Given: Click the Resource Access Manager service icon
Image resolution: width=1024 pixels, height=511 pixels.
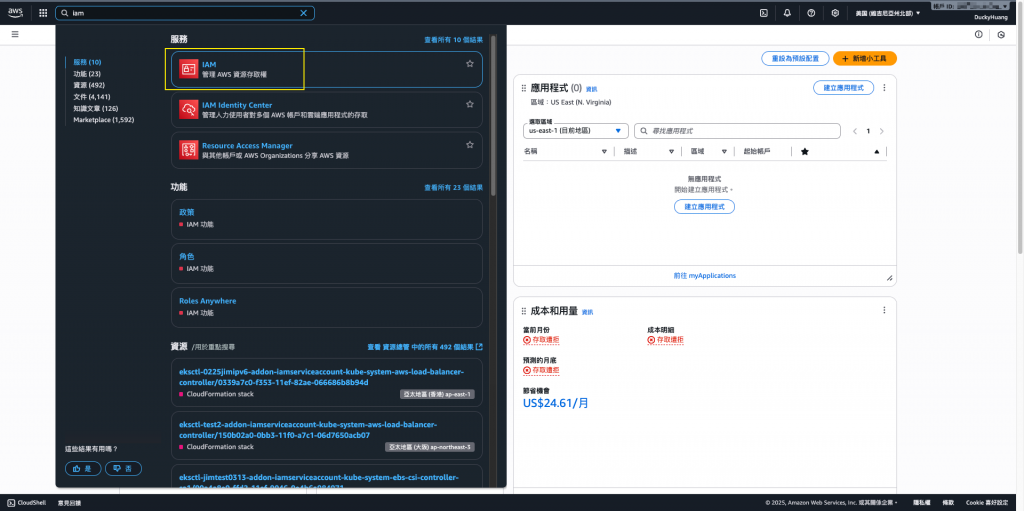Looking at the screenshot, I should click(189, 150).
